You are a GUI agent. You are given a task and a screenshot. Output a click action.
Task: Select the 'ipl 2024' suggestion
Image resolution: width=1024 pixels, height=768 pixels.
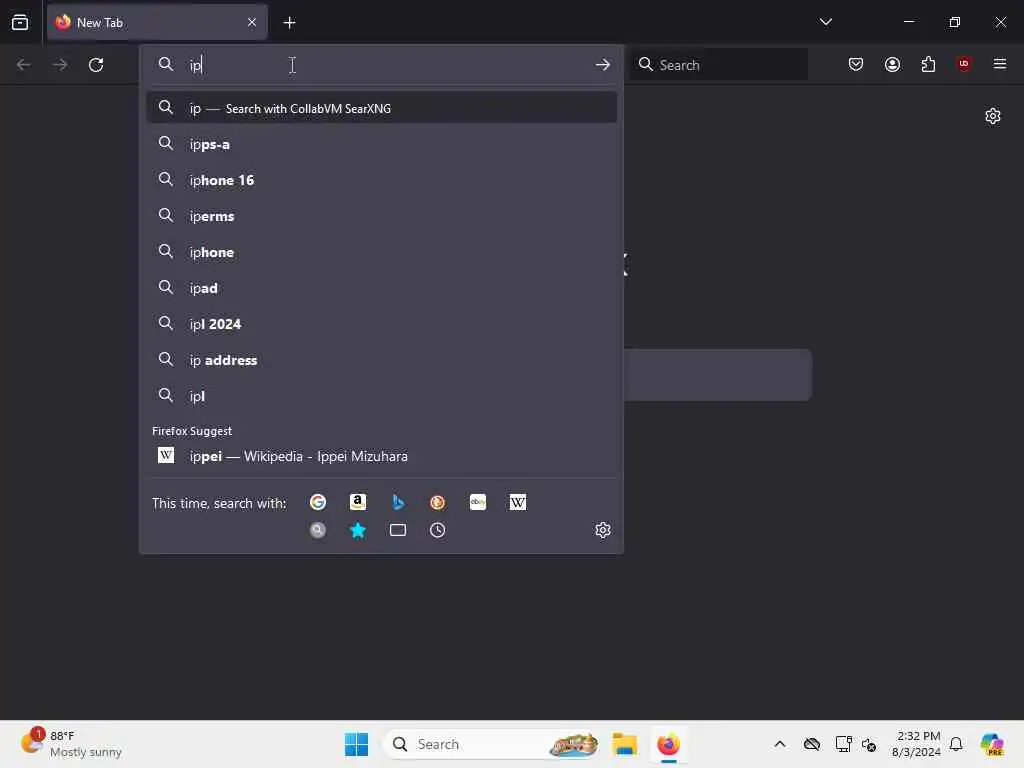pos(381,324)
